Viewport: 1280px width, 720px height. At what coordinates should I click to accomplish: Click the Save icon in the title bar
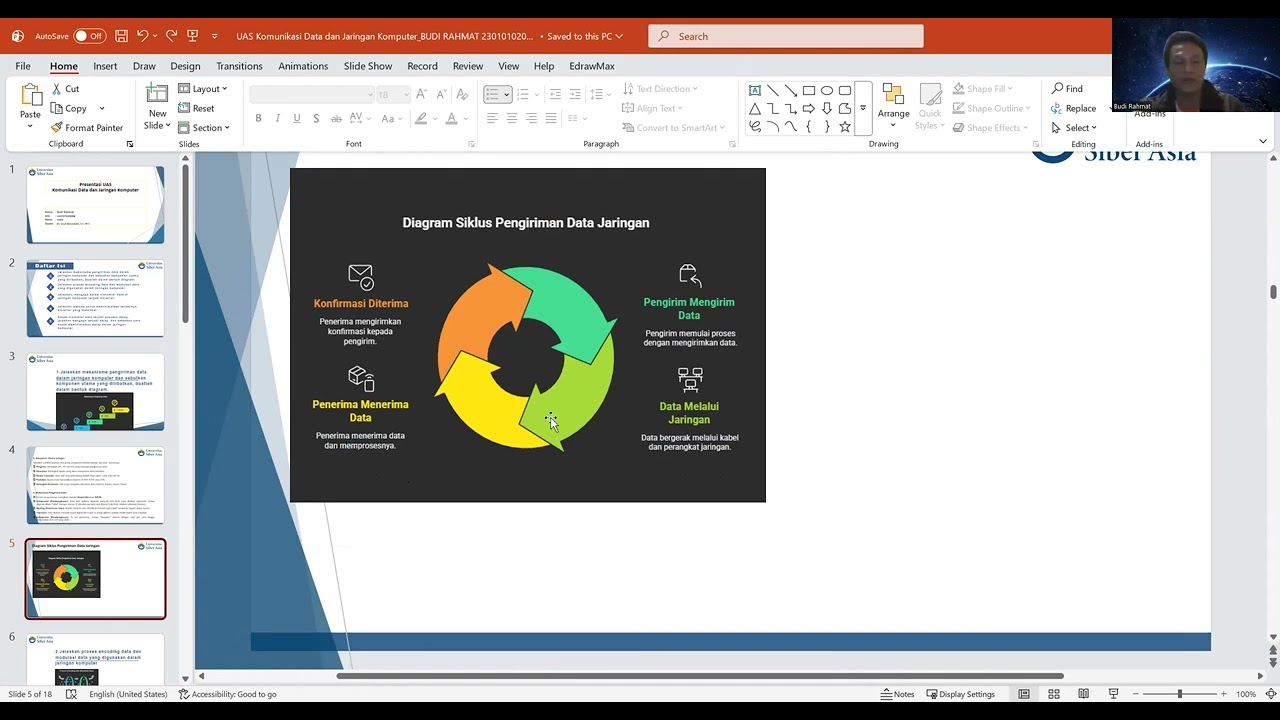point(121,36)
